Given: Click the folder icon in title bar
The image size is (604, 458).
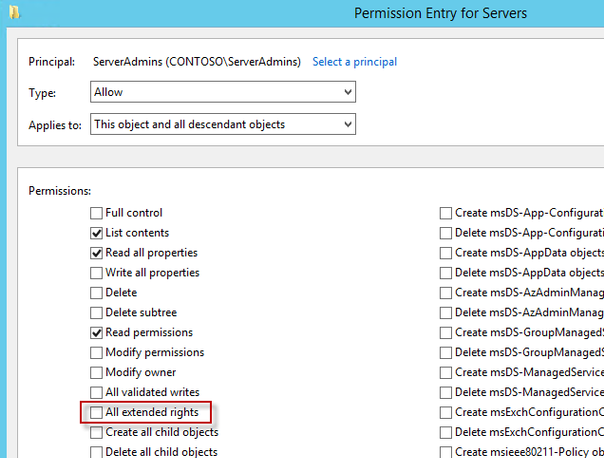Looking at the screenshot, I should click(x=10, y=14).
